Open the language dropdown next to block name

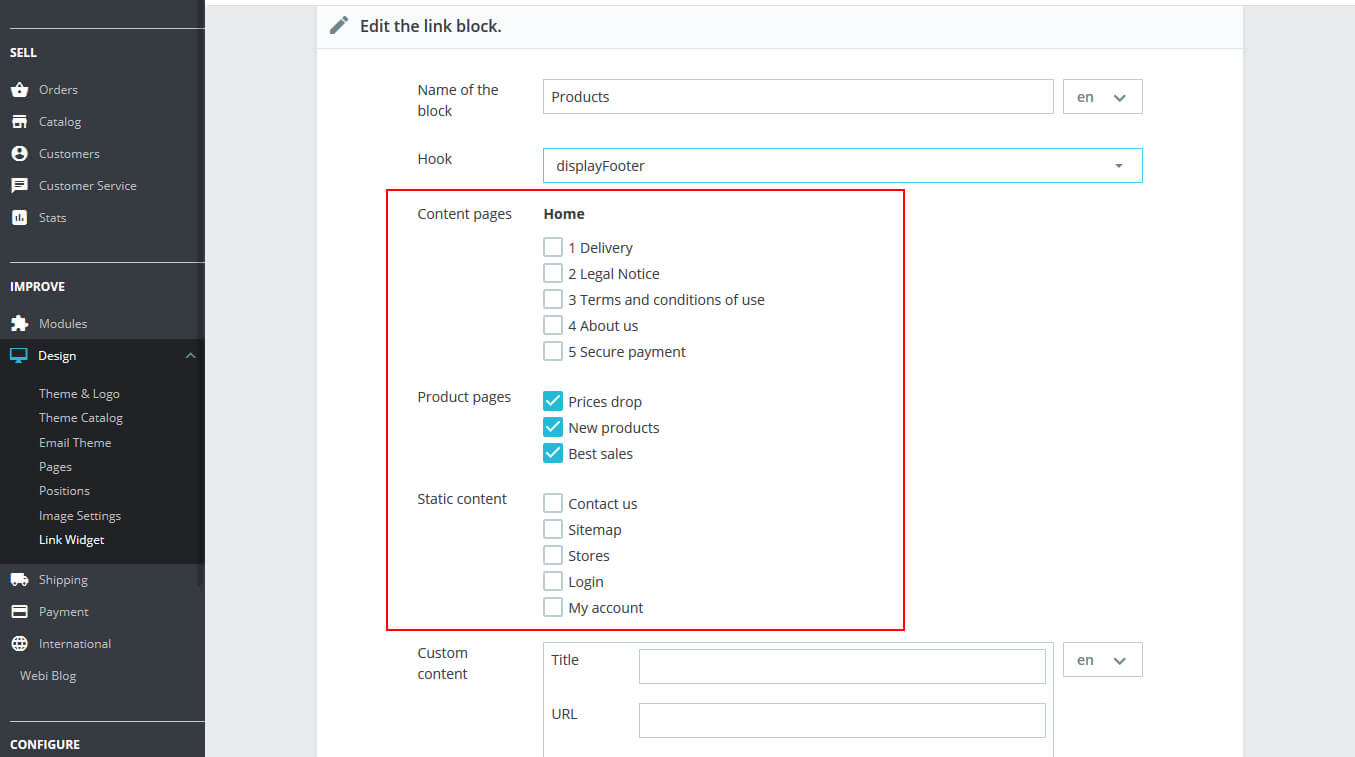[x=1102, y=96]
